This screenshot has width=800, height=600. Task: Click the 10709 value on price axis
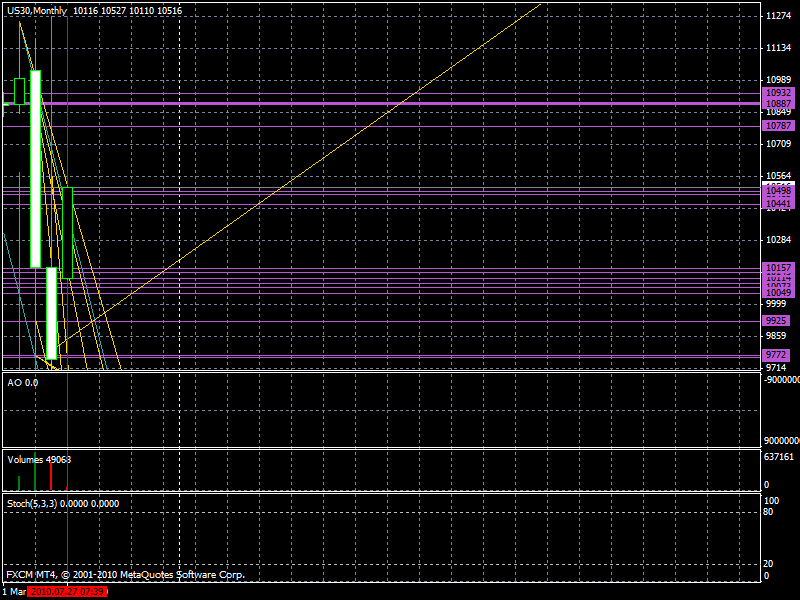(779, 144)
